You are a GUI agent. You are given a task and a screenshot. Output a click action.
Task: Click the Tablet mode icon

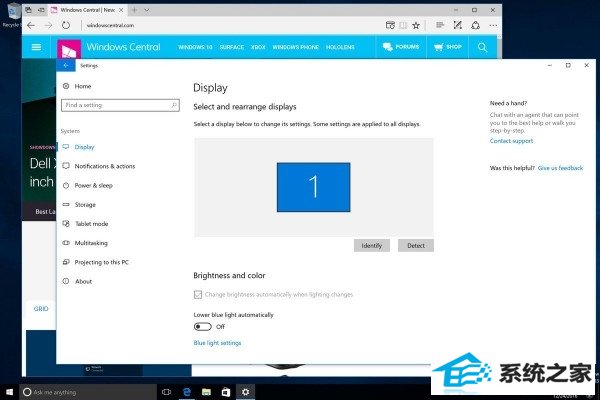click(x=66, y=224)
